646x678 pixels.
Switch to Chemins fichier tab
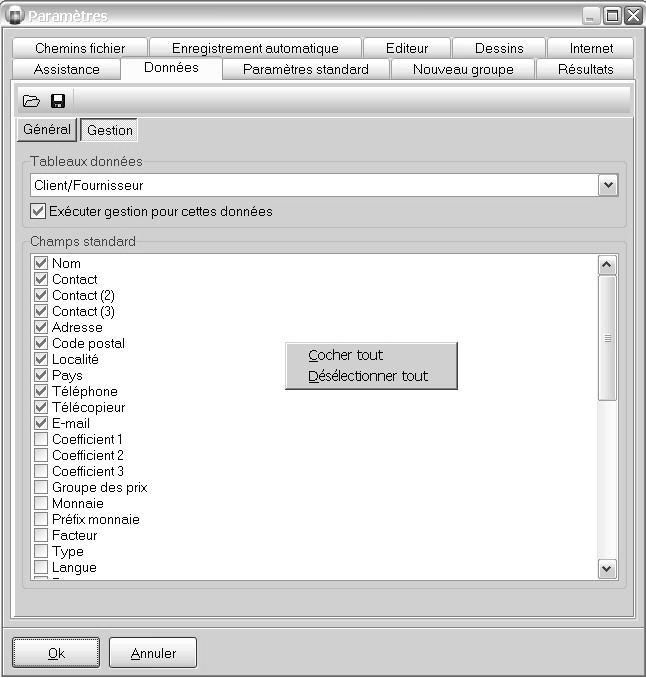tap(80, 48)
